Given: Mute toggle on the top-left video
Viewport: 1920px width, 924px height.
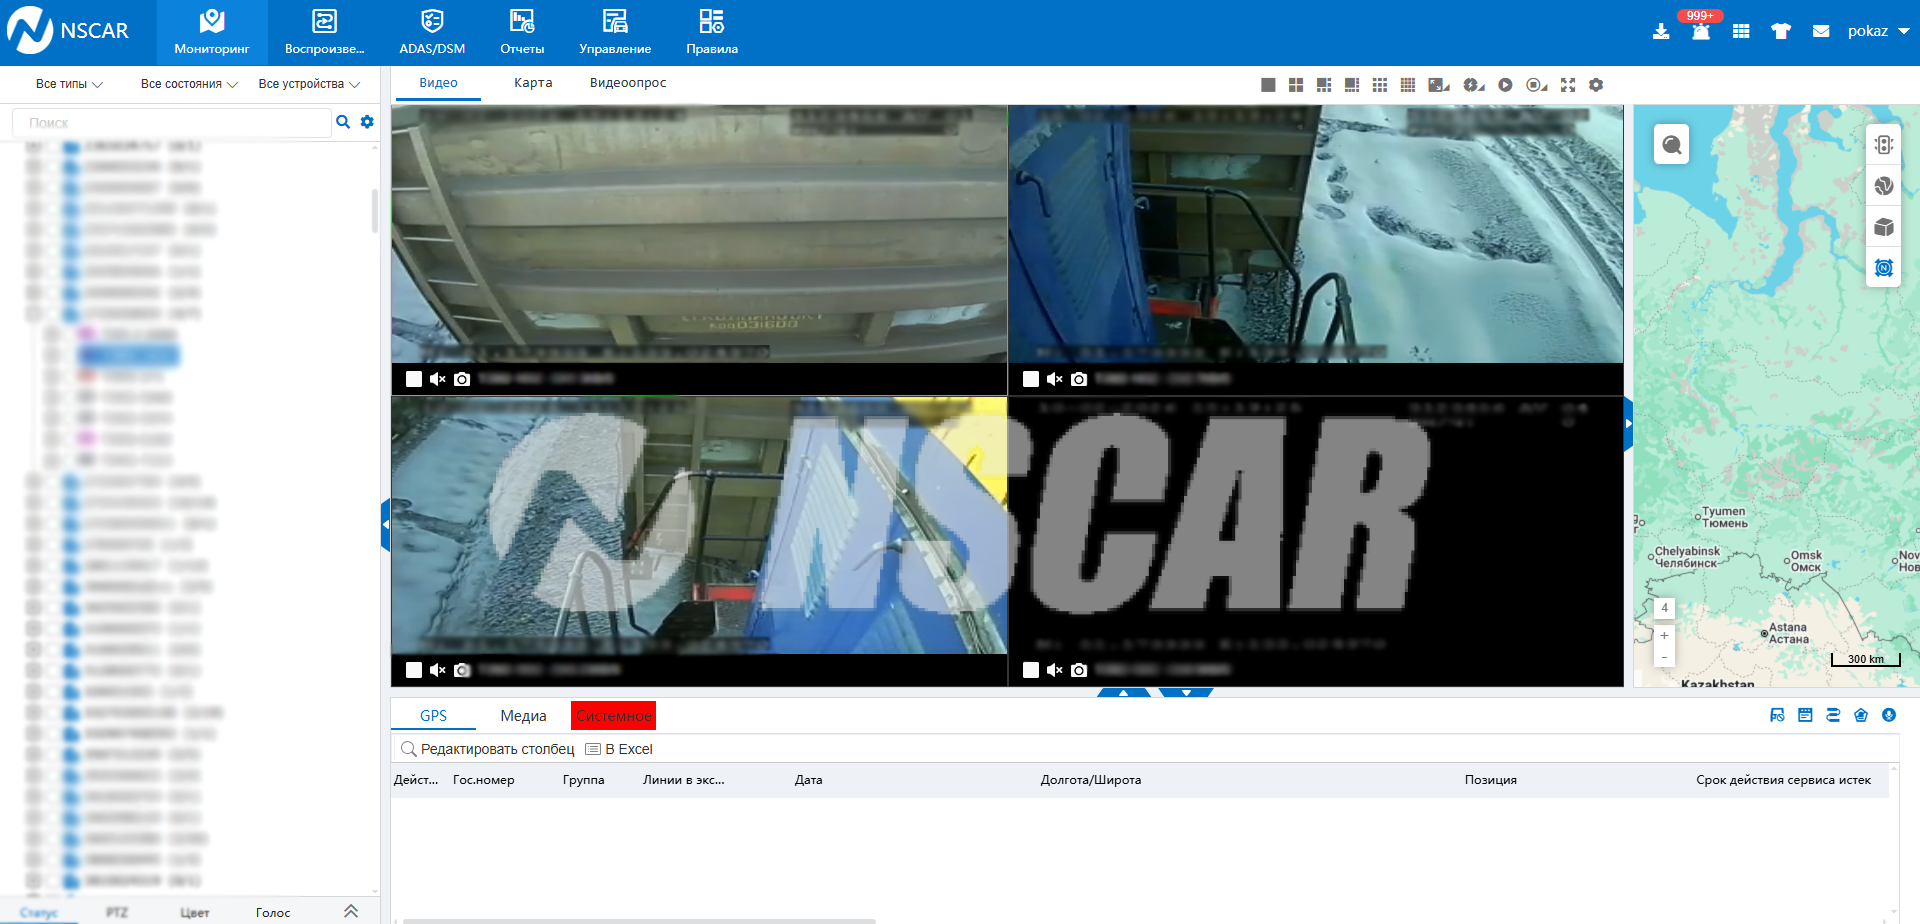Looking at the screenshot, I should [437, 379].
